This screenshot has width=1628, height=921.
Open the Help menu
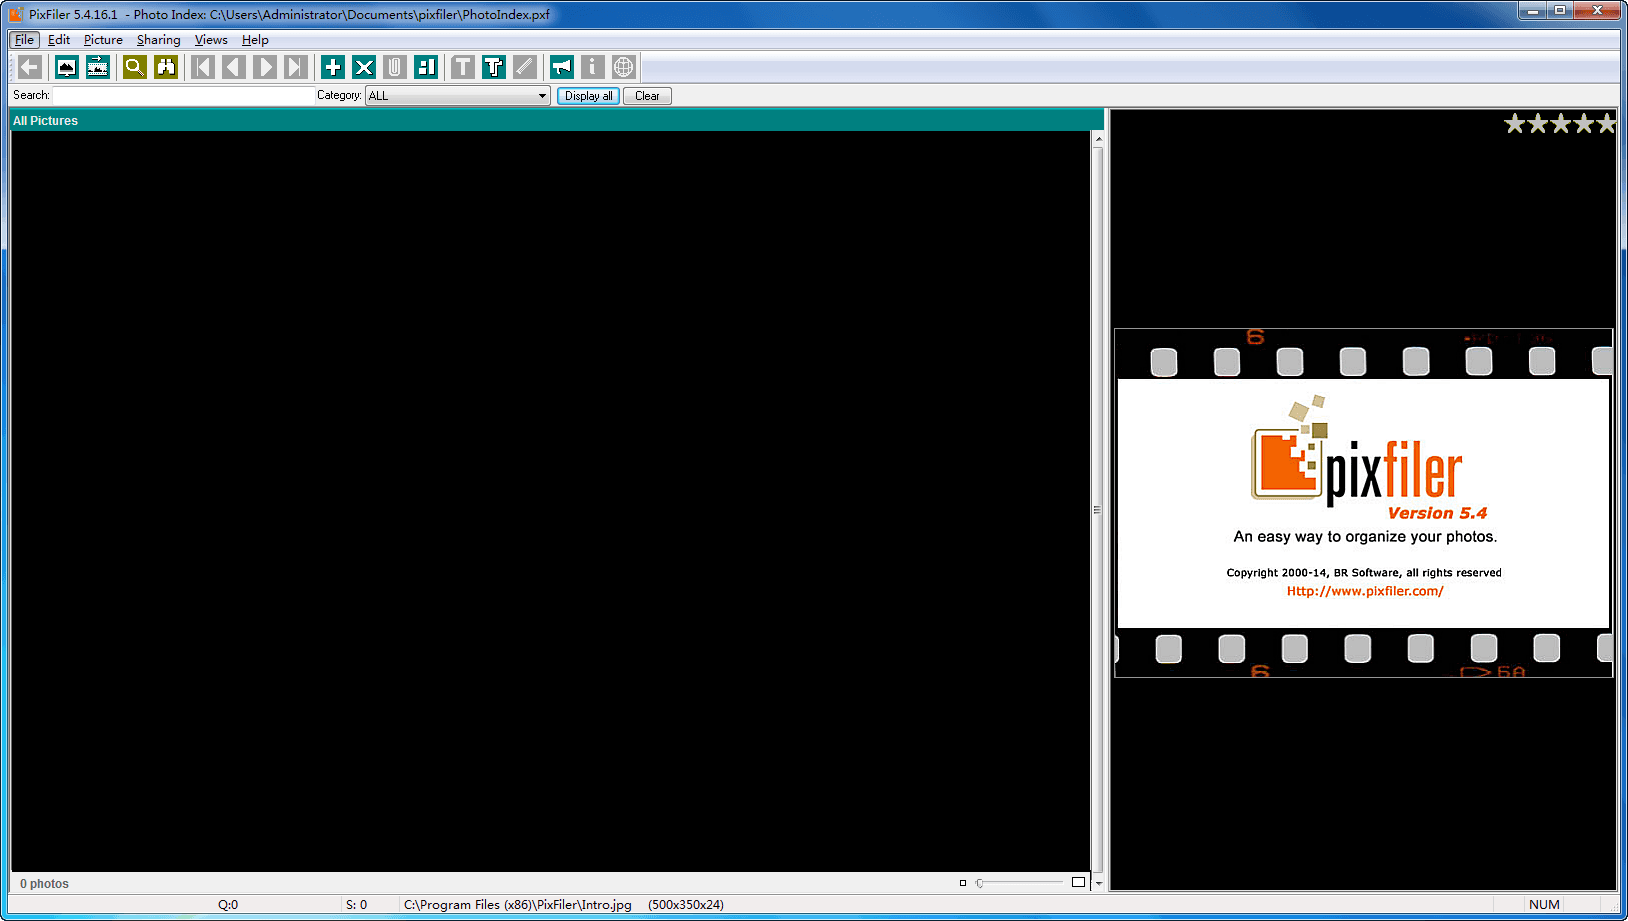255,40
